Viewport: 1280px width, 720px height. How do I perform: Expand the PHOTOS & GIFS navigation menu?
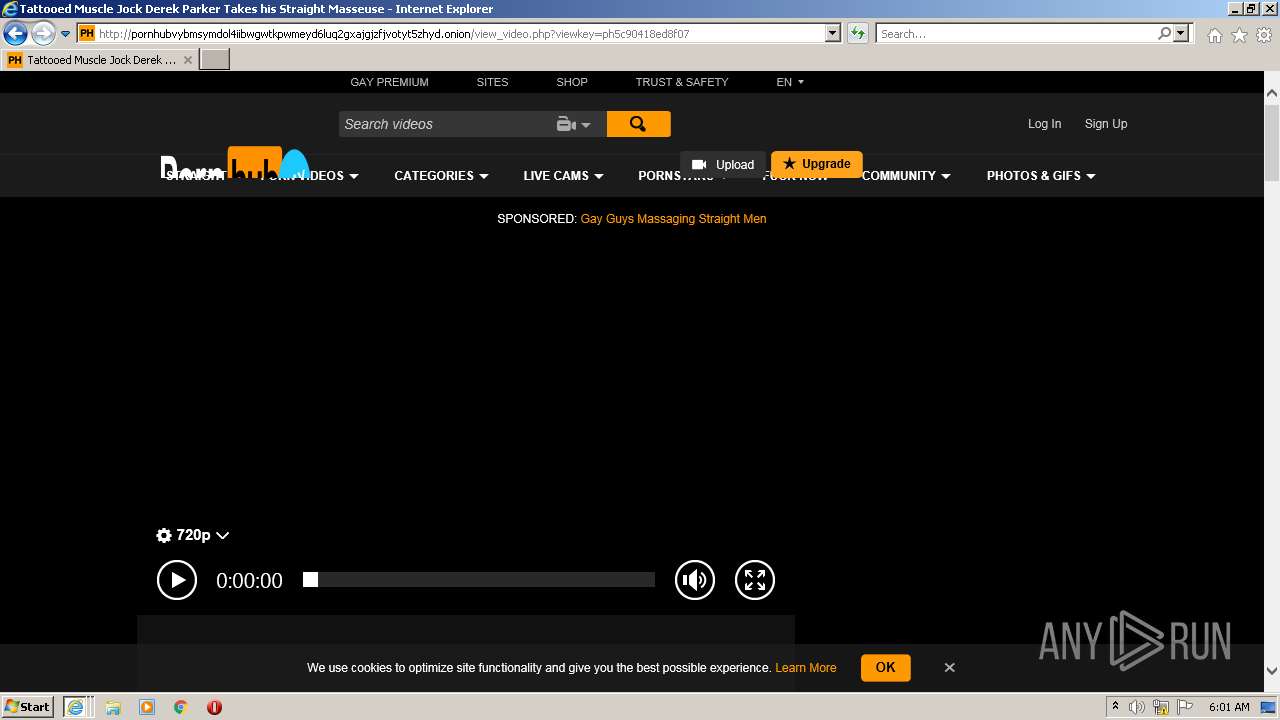pyautogui.click(x=1041, y=176)
